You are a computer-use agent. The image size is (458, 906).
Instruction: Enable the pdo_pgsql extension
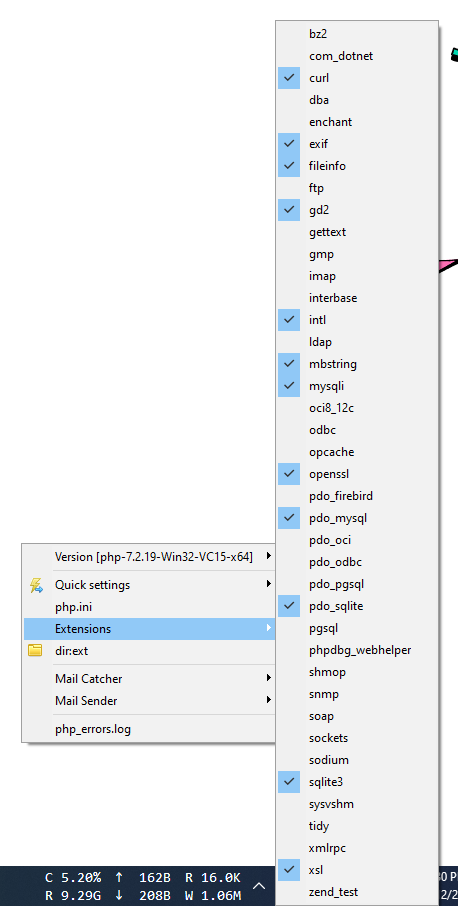pyautogui.click(x=357, y=584)
